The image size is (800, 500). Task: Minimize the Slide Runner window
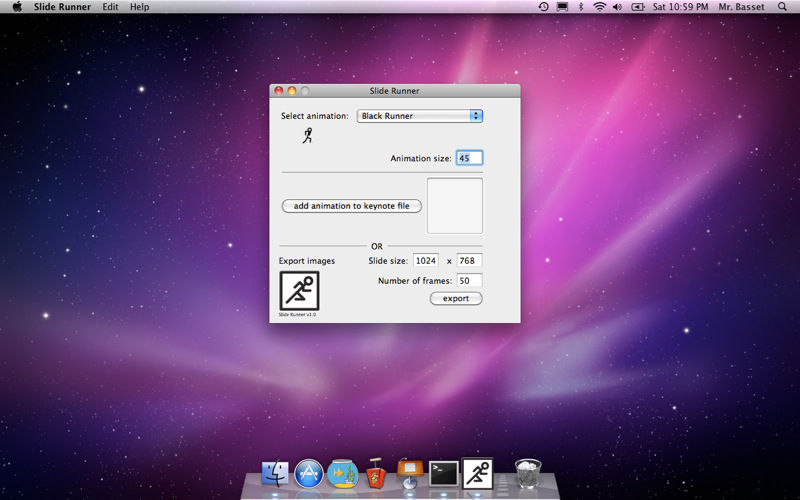tap(292, 91)
